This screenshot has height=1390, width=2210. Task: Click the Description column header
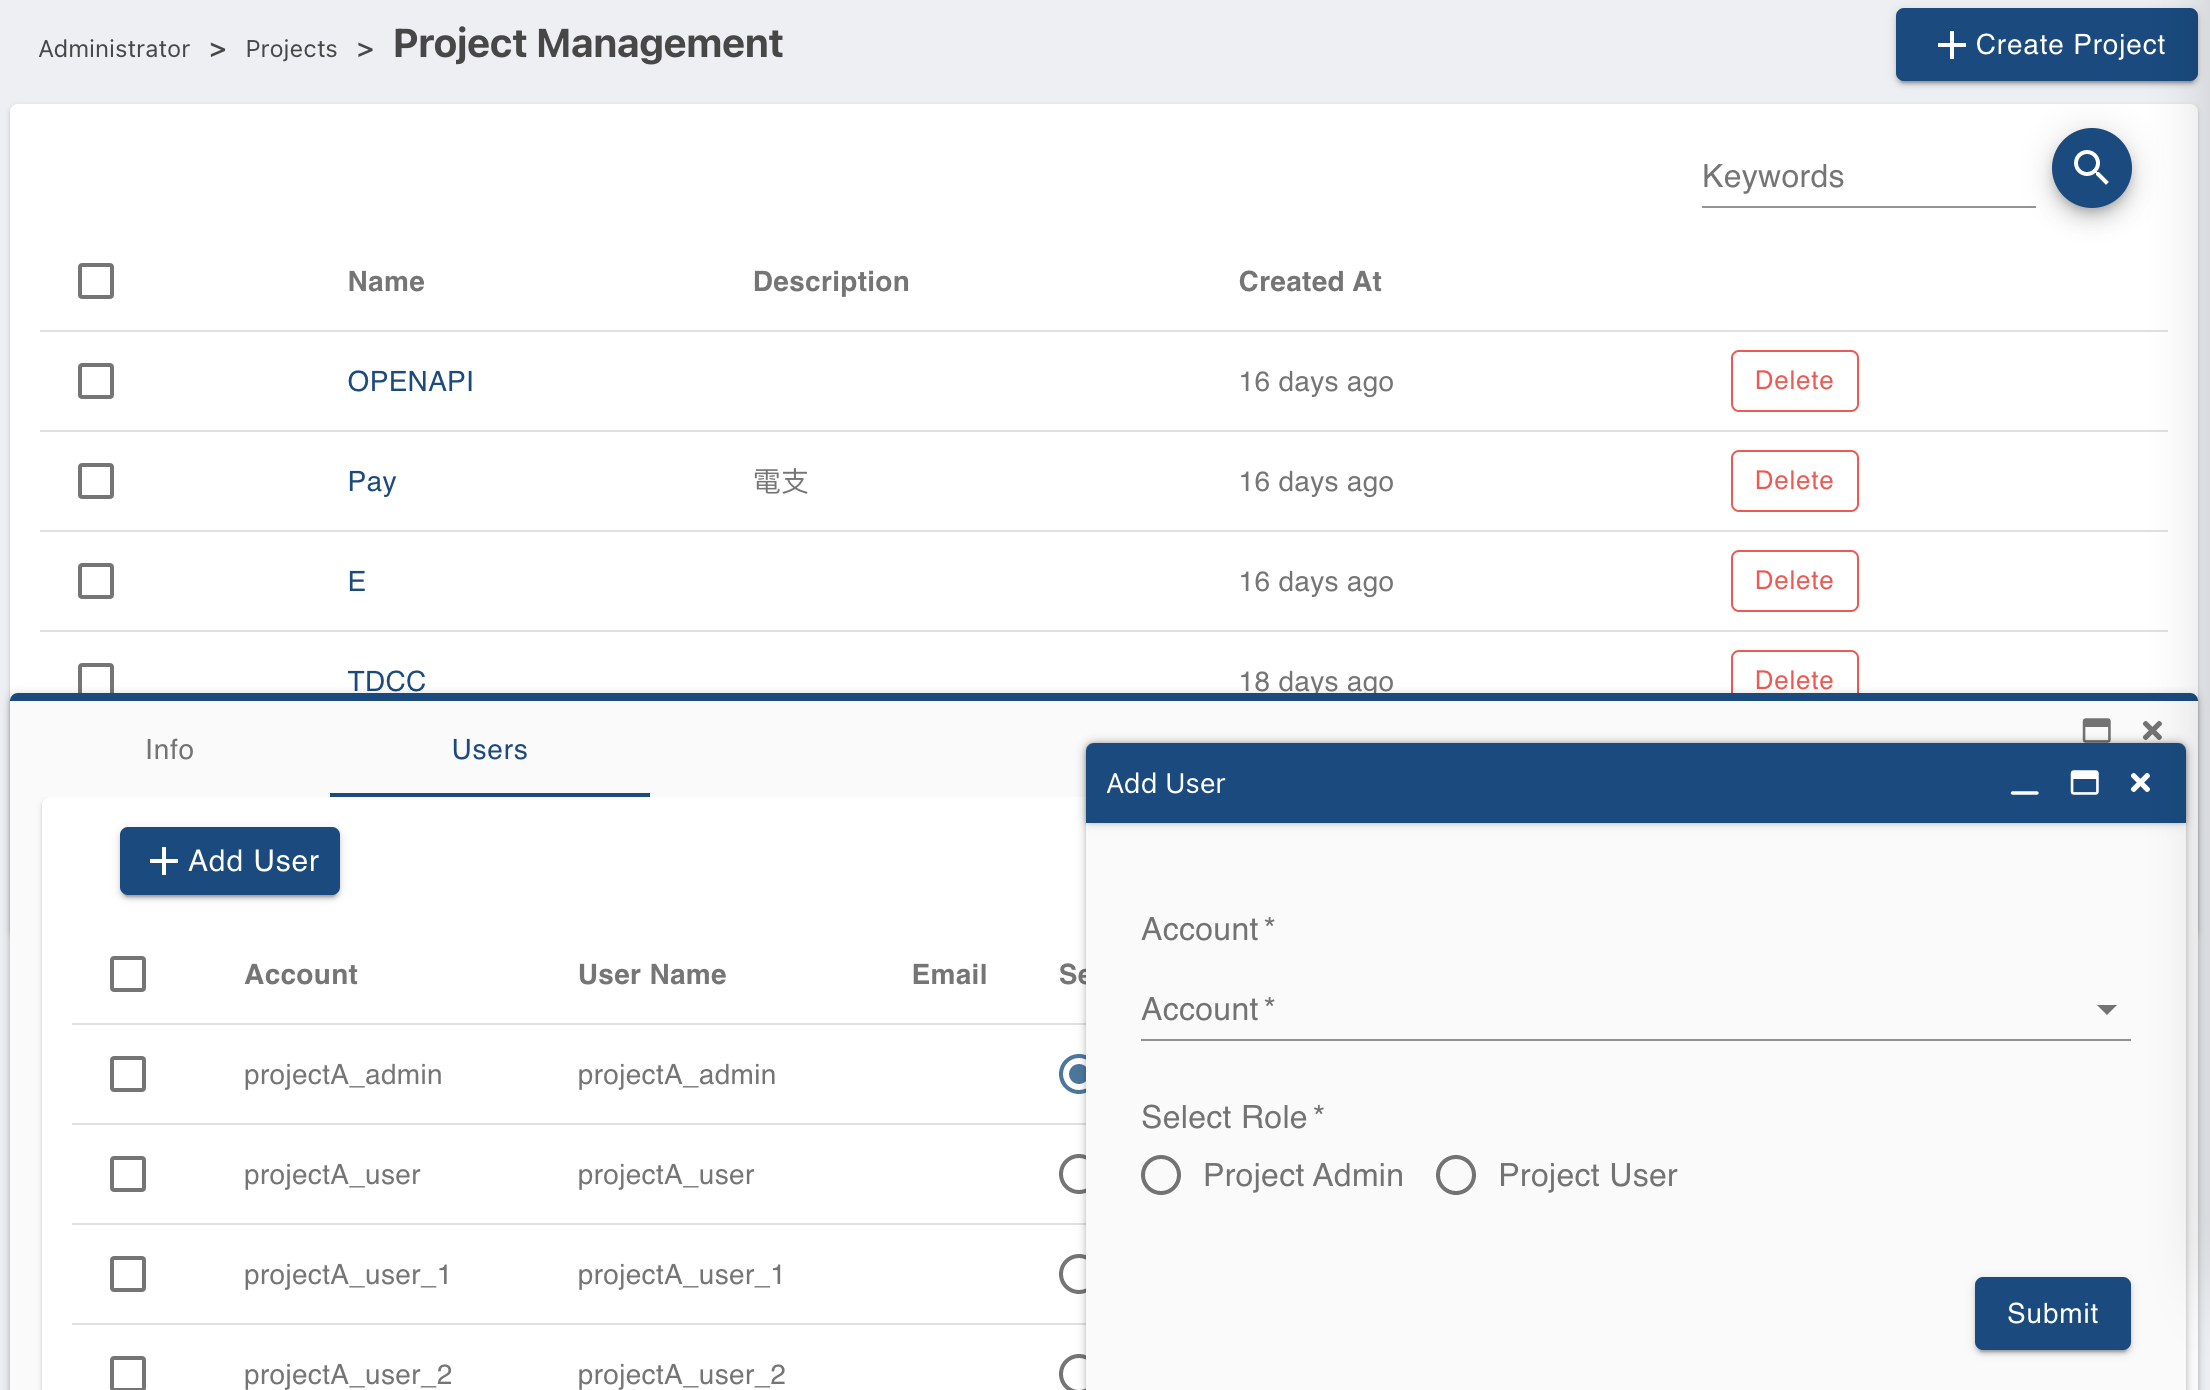coord(830,281)
